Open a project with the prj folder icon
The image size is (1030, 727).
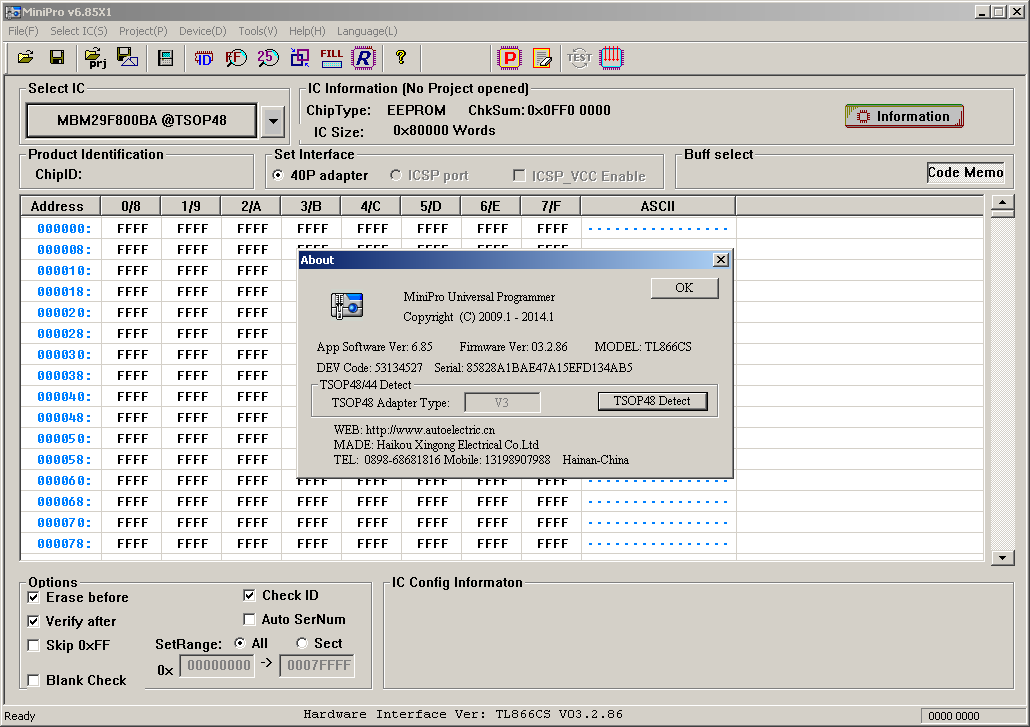95,58
